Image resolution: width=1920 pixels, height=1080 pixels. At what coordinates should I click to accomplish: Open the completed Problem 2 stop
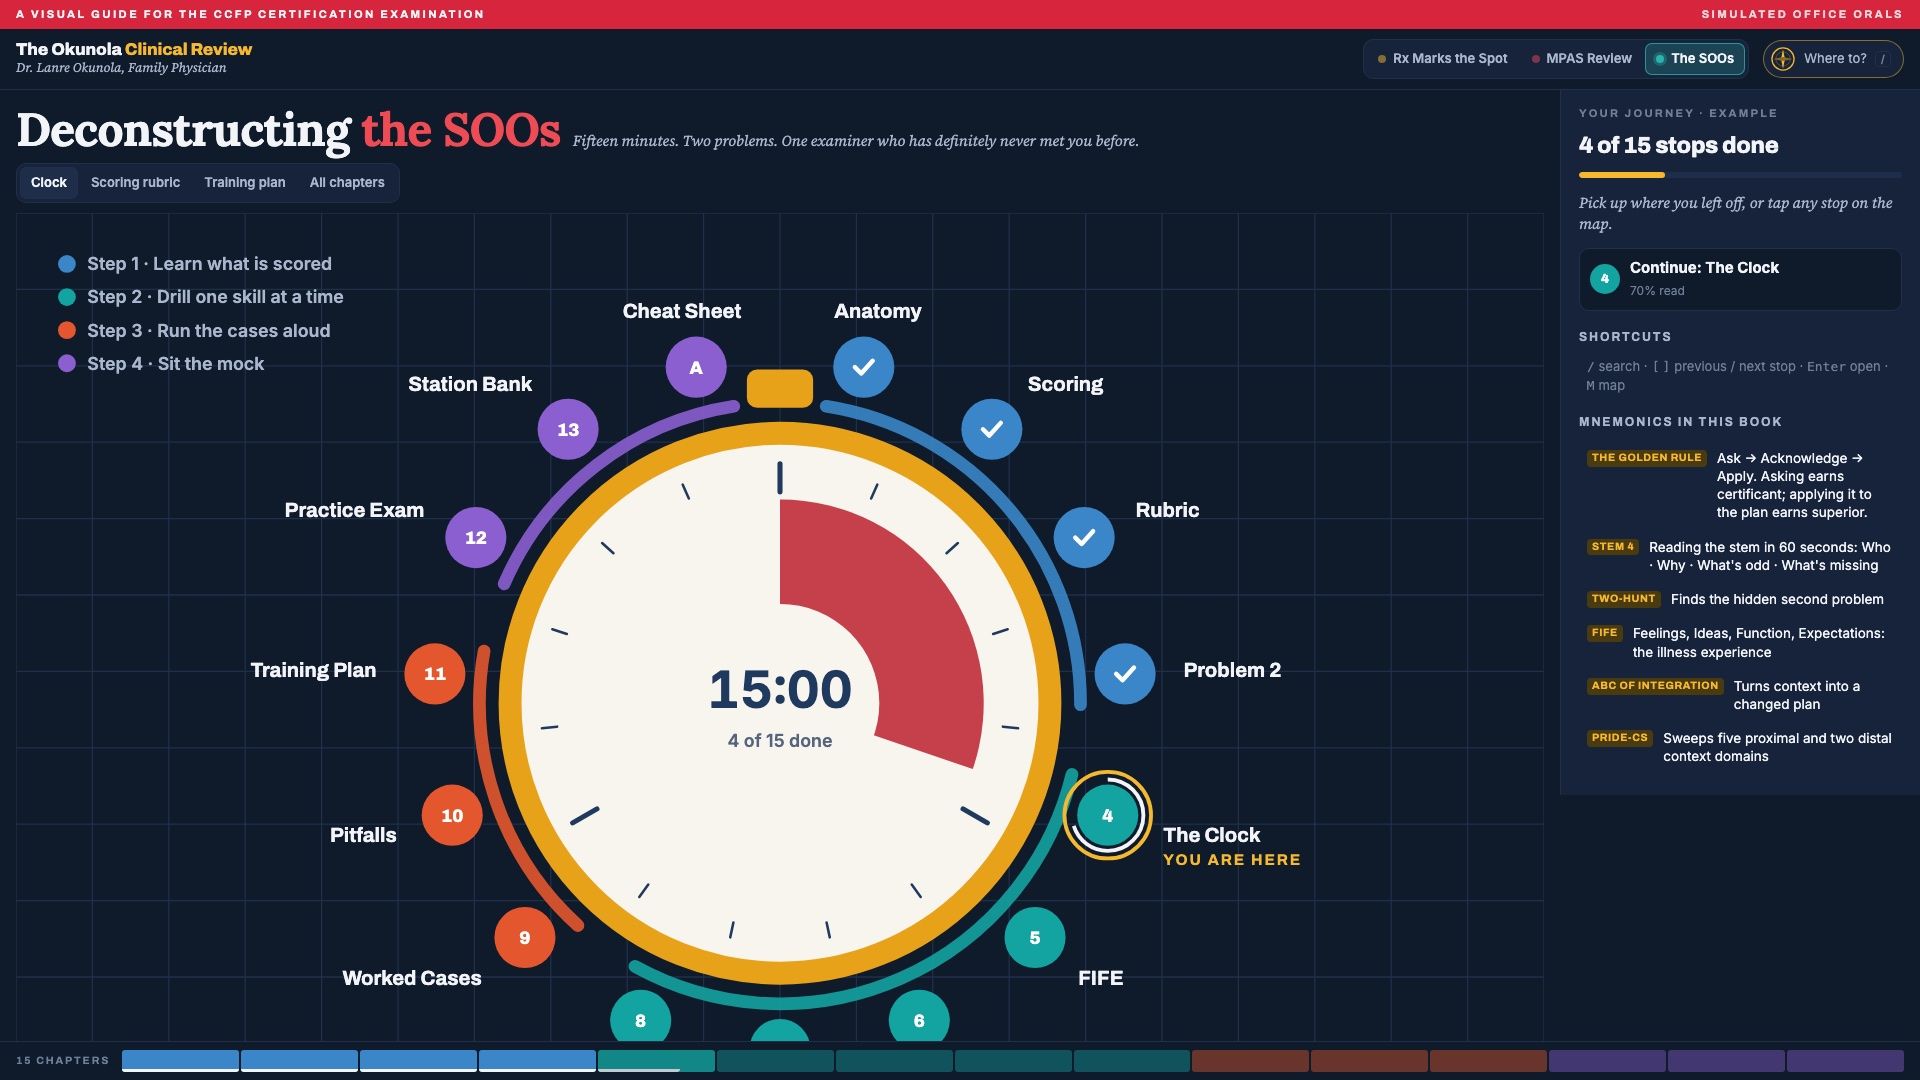coord(1125,673)
